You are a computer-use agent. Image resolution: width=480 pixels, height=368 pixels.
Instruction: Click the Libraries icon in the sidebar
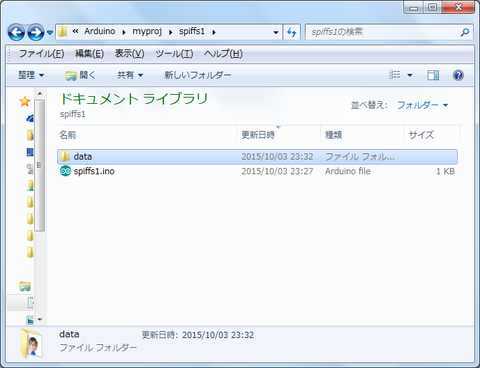click(25, 286)
